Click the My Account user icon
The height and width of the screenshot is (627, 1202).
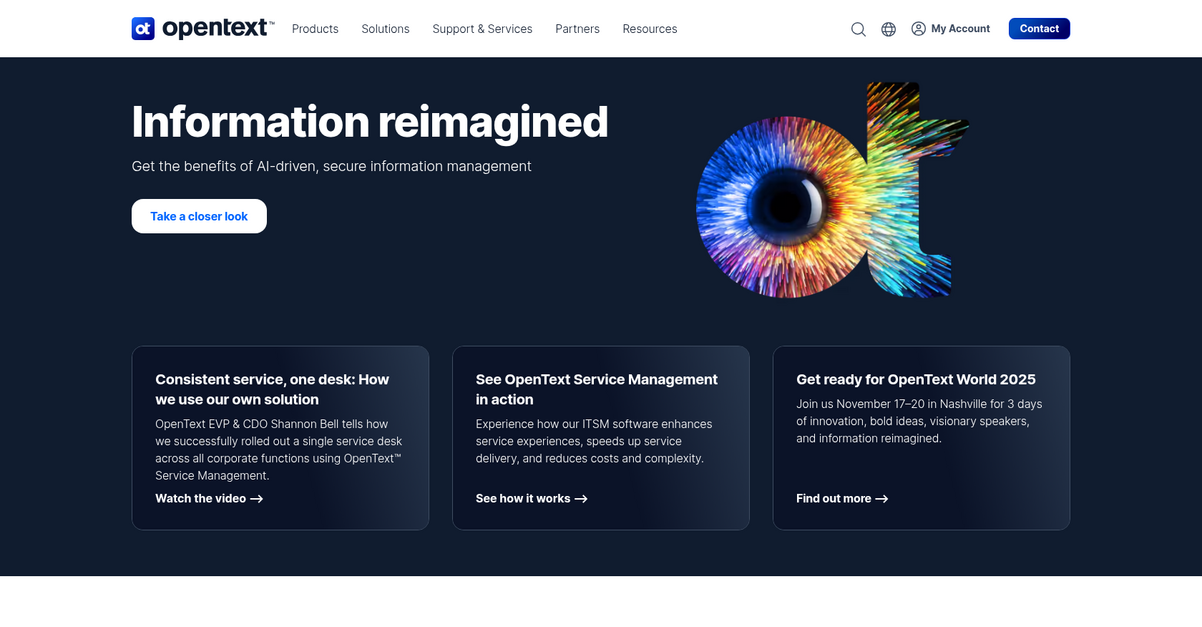pos(918,29)
